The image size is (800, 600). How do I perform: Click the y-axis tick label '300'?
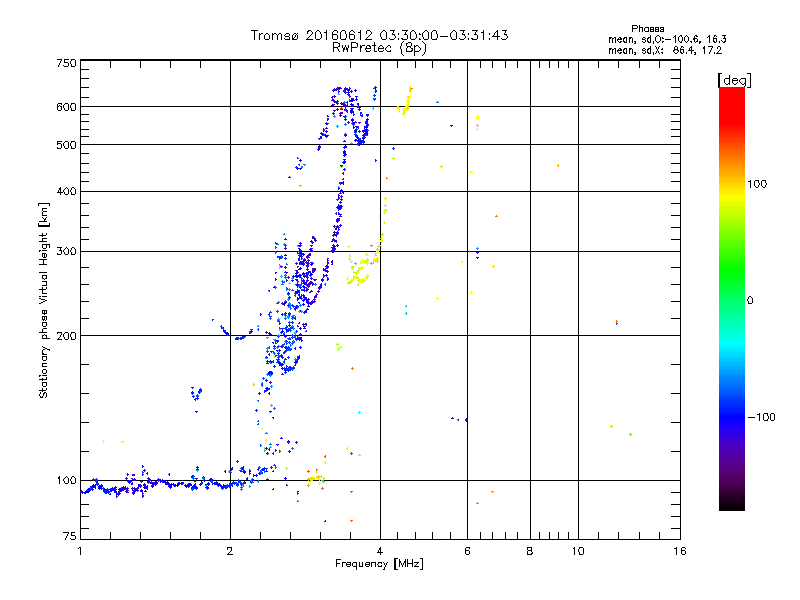(66, 252)
